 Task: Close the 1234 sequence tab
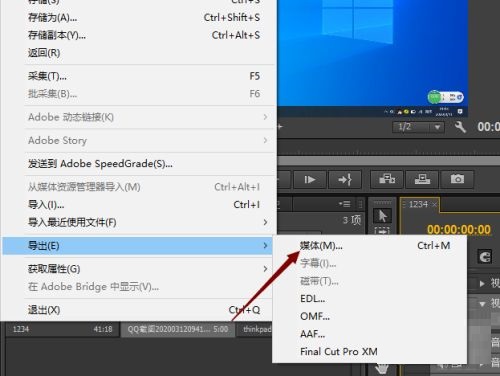tap(434, 205)
